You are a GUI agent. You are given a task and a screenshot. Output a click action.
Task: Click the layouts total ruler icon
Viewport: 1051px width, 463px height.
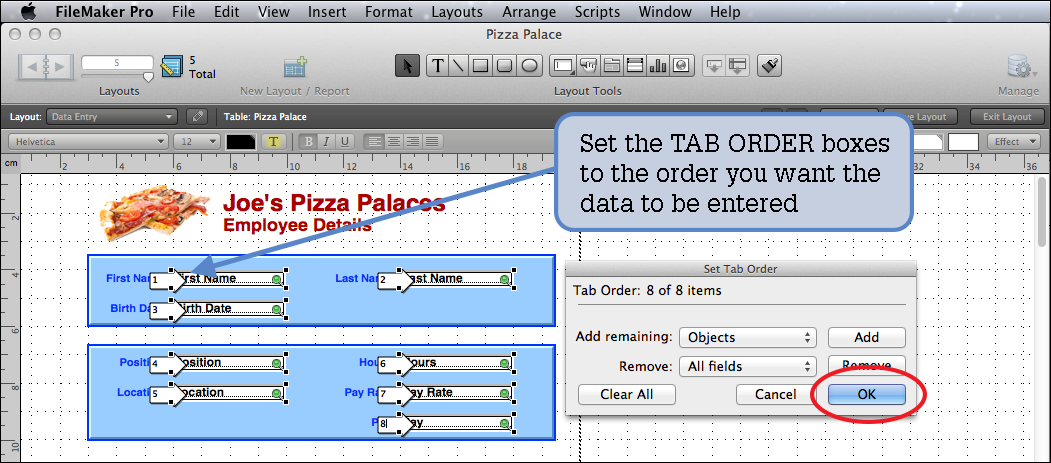[172, 66]
